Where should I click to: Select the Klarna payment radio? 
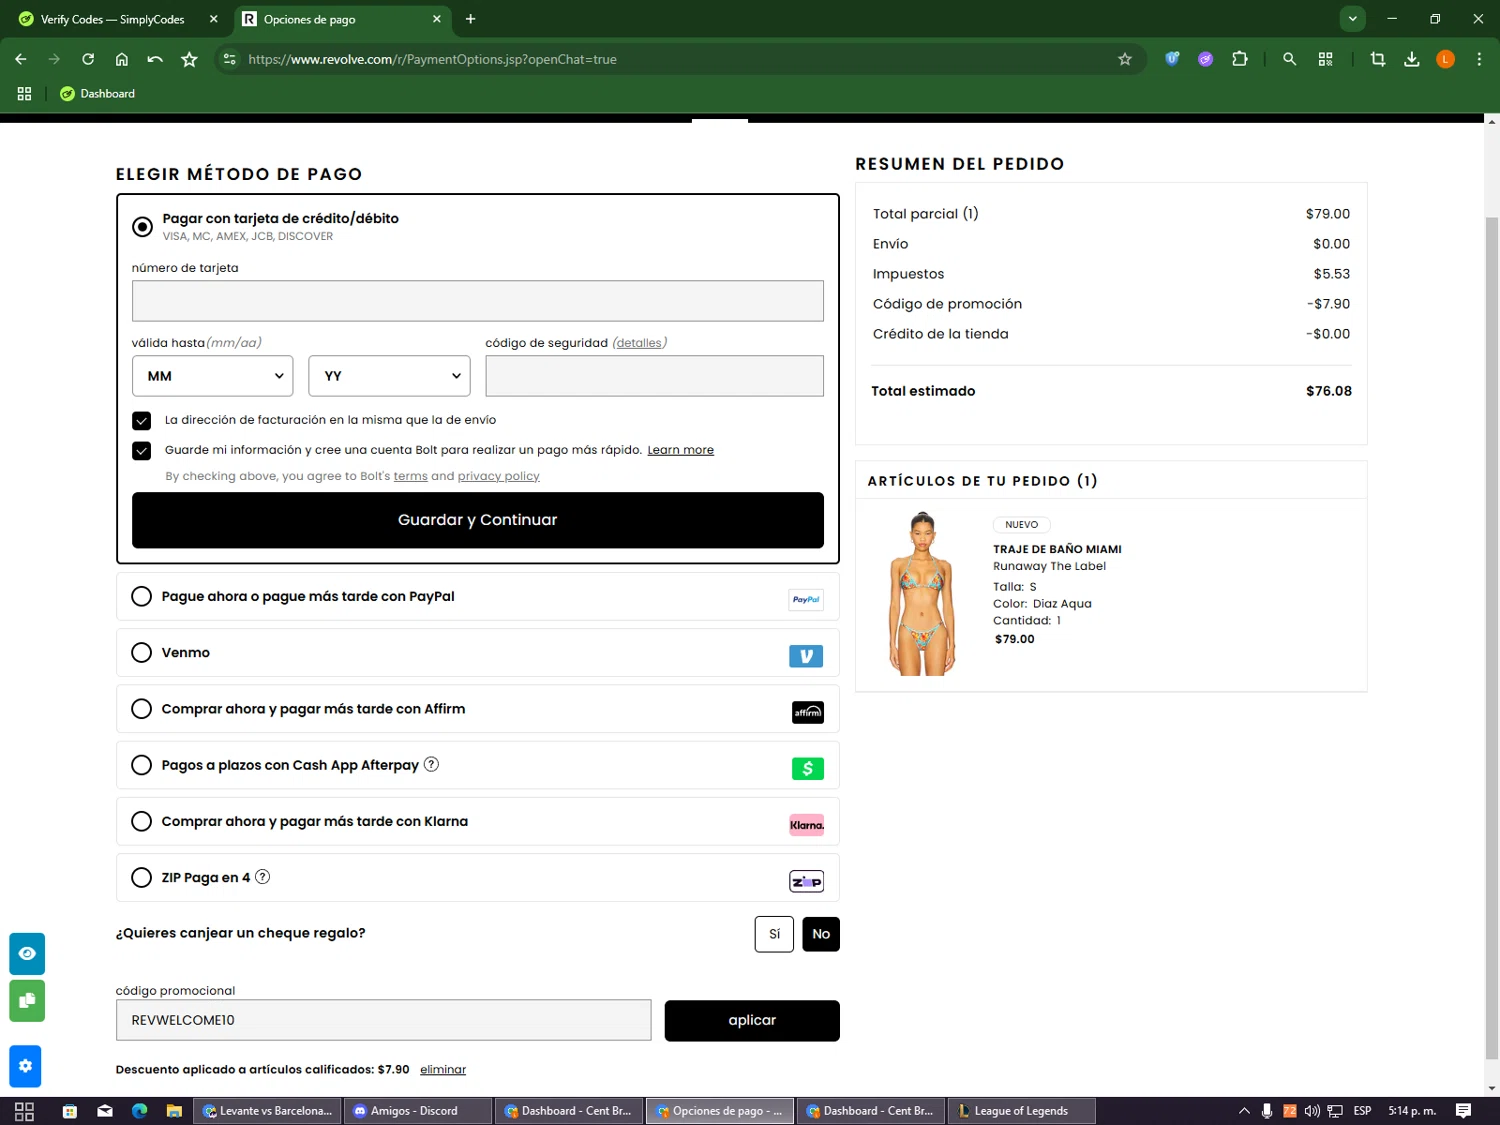click(x=142, y=822)
